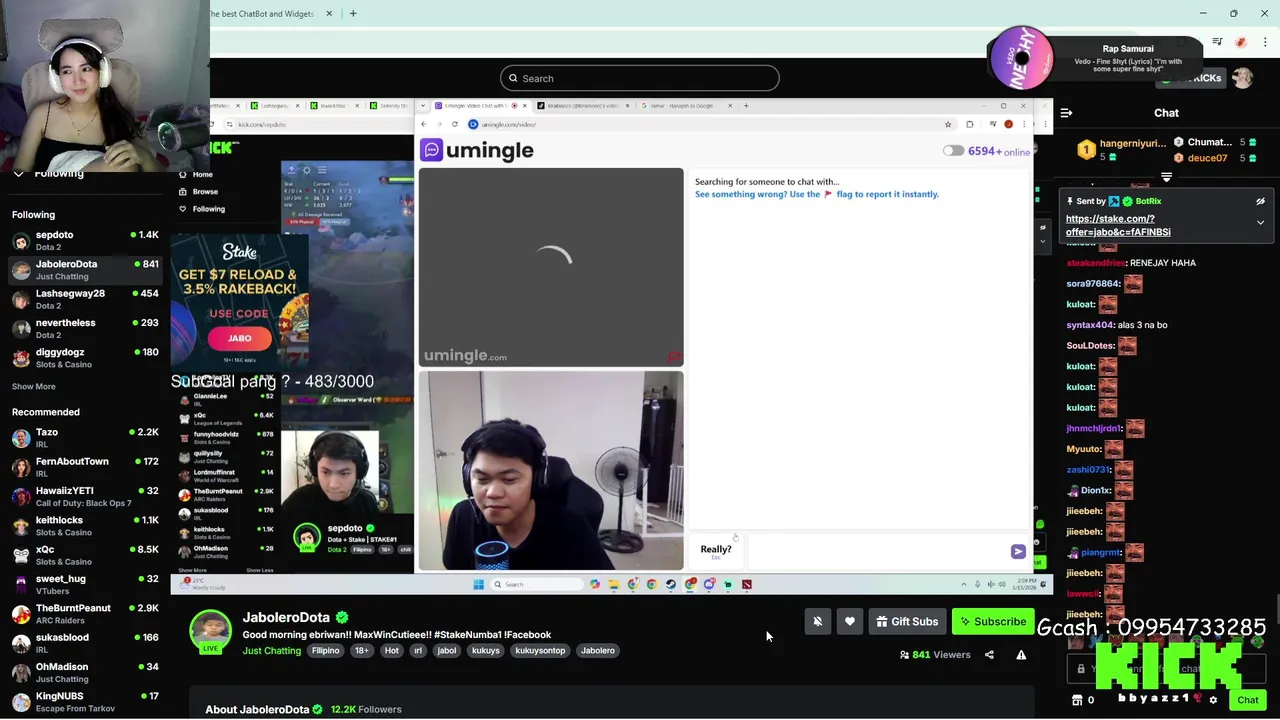Image resolution: width=1280 pixels, height=720 pixels.
Task: Open user profile avatar at top right
Action: (x=1242, y=78)
